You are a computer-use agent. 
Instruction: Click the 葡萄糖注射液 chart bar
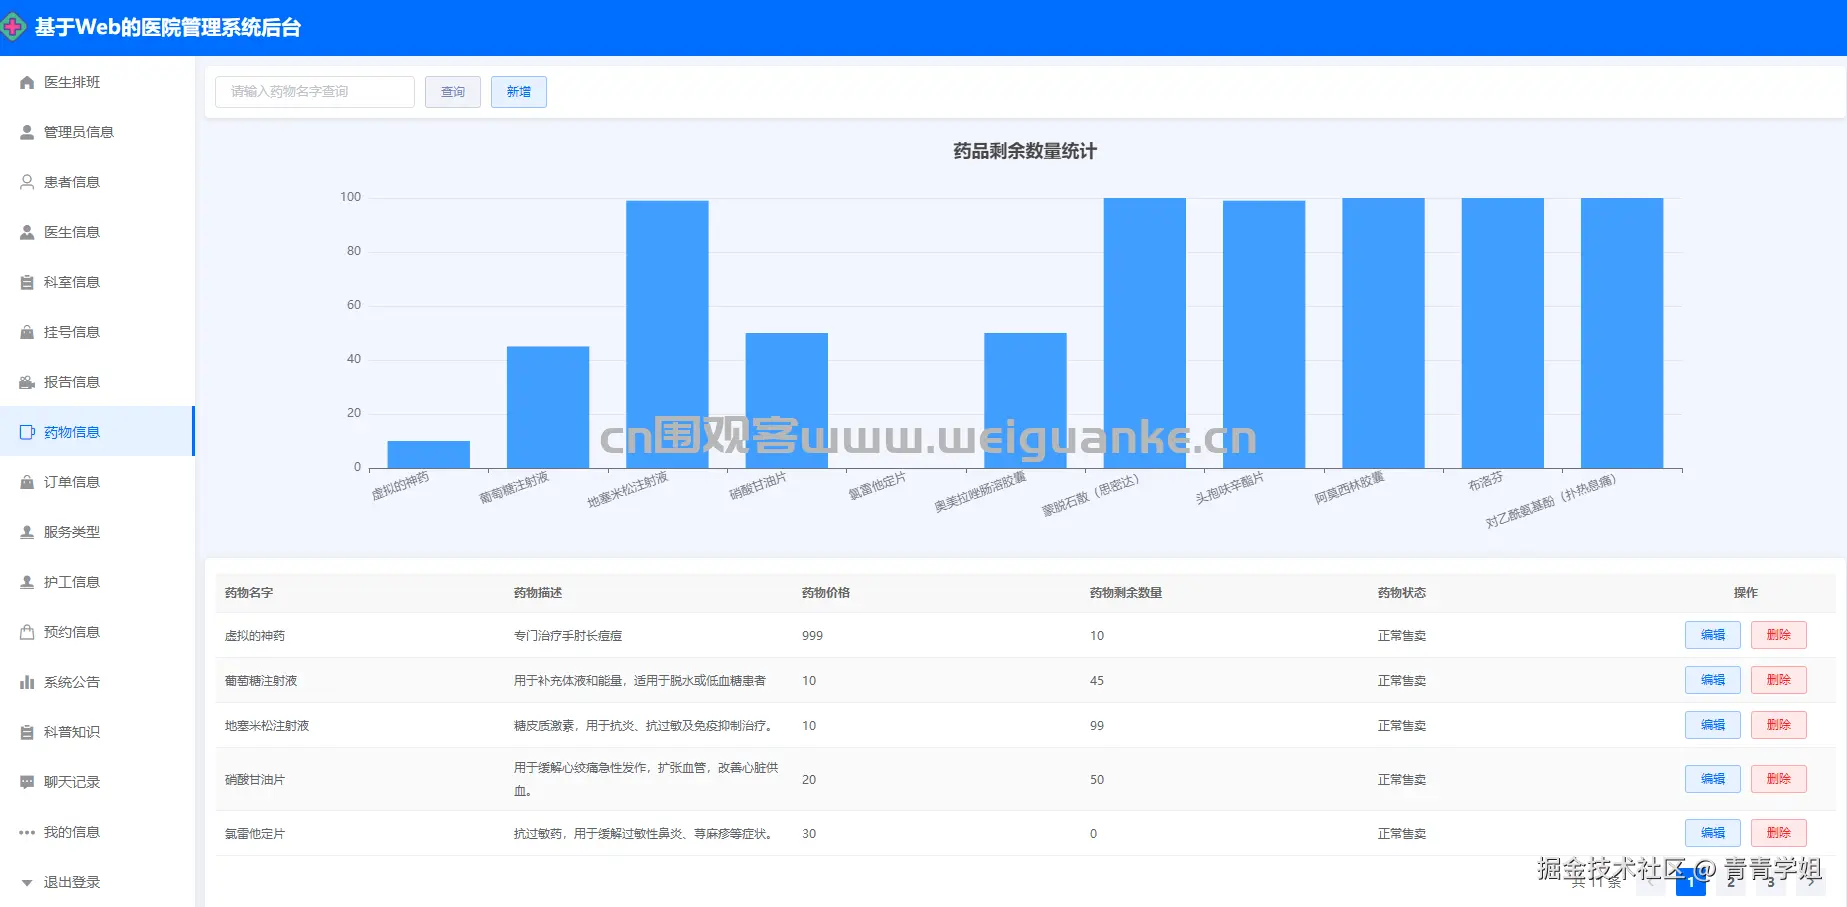[548, 407]
